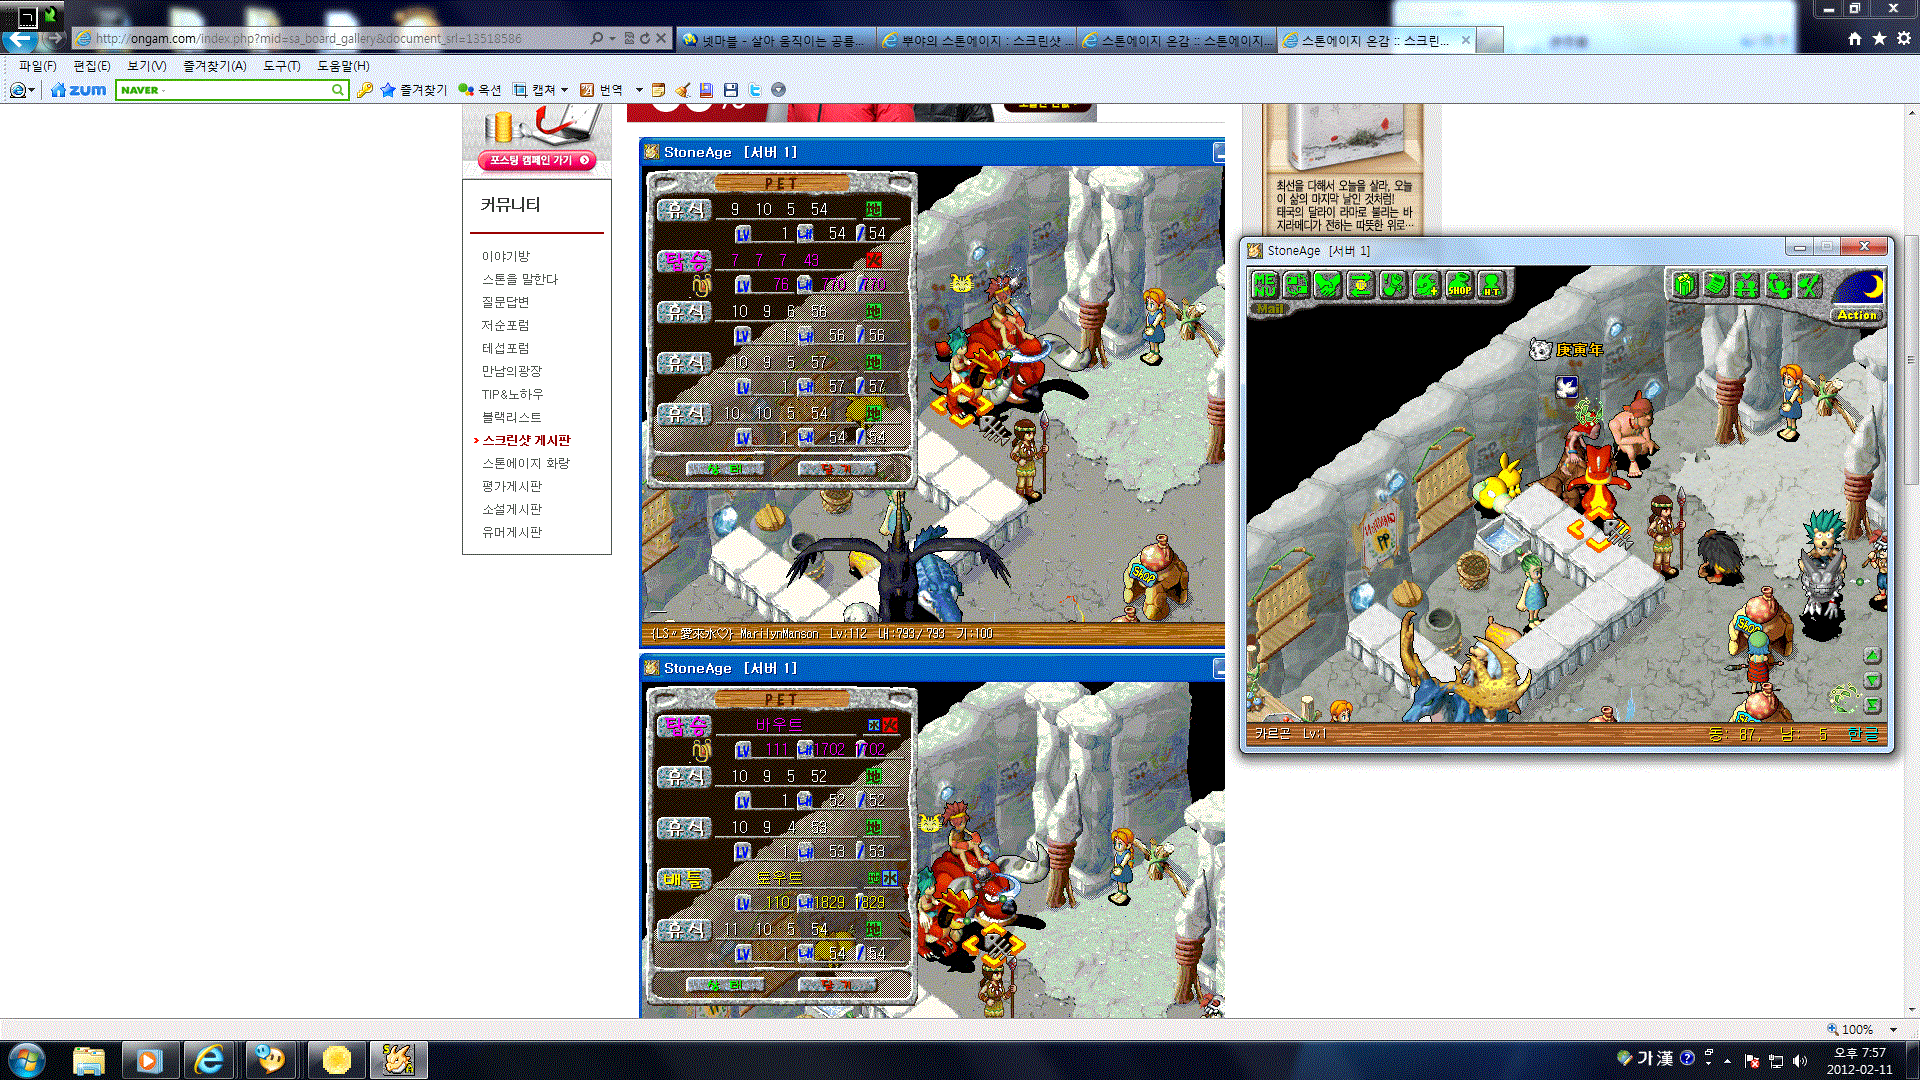Click the Action button under the moon

(1857, 315)
